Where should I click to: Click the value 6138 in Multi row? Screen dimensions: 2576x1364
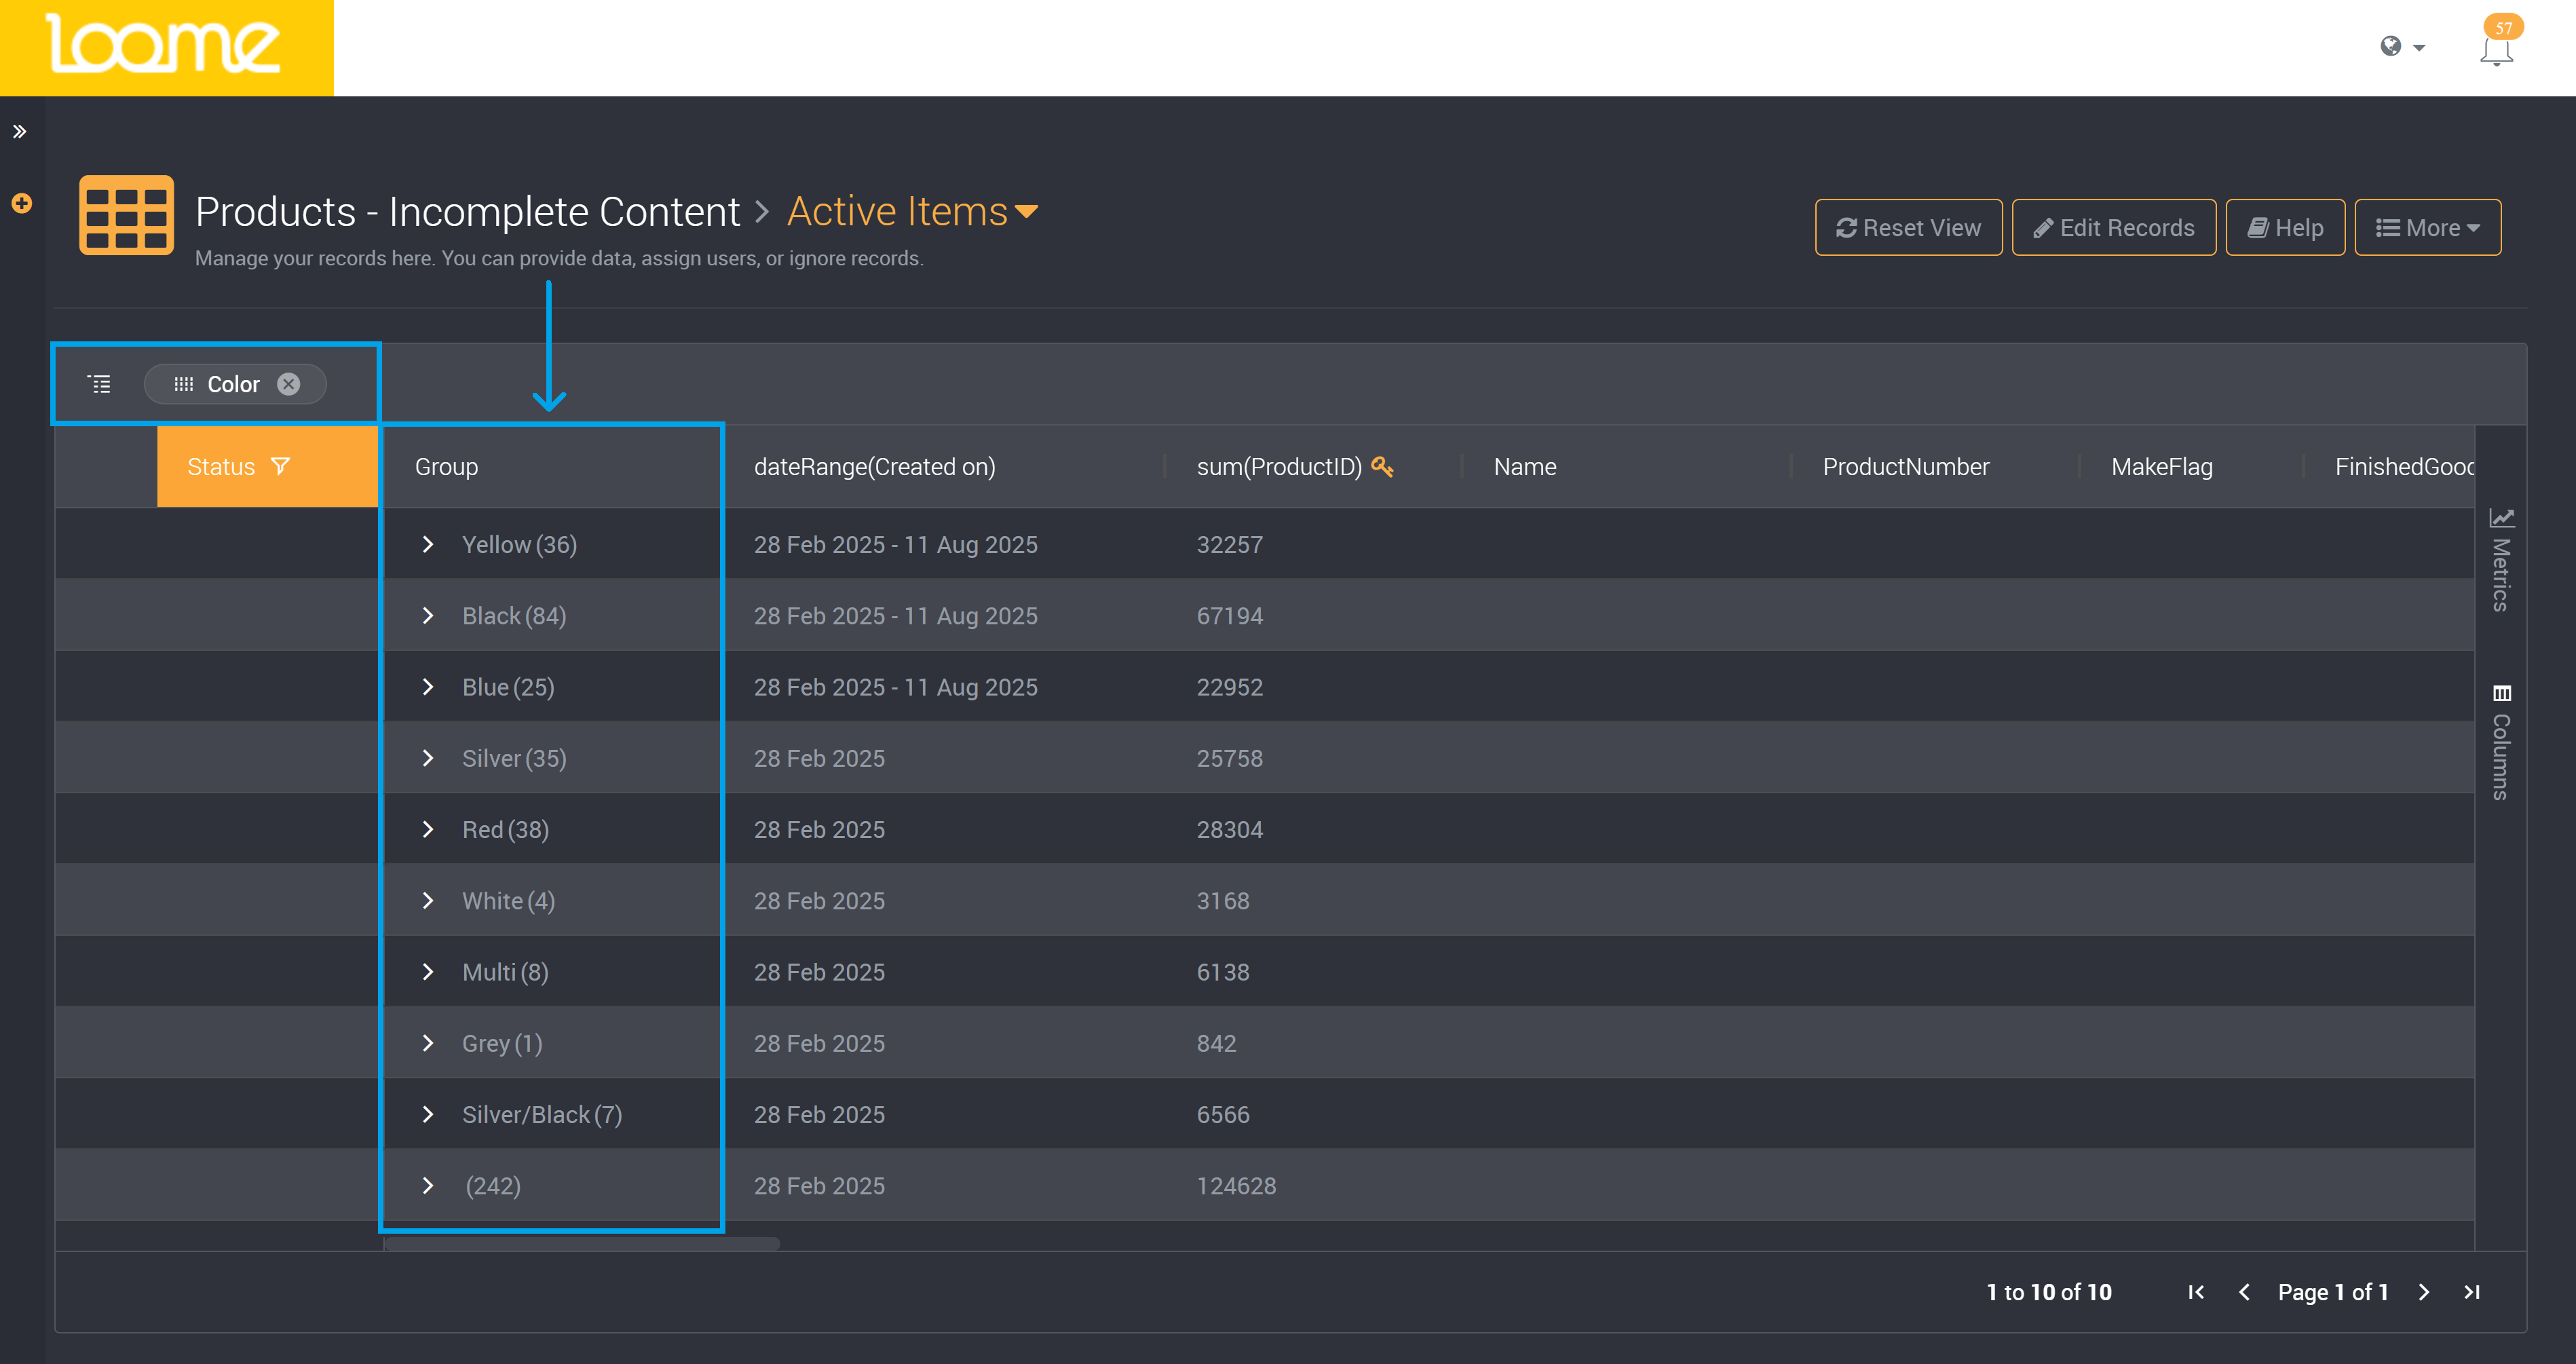point(1223,971)
